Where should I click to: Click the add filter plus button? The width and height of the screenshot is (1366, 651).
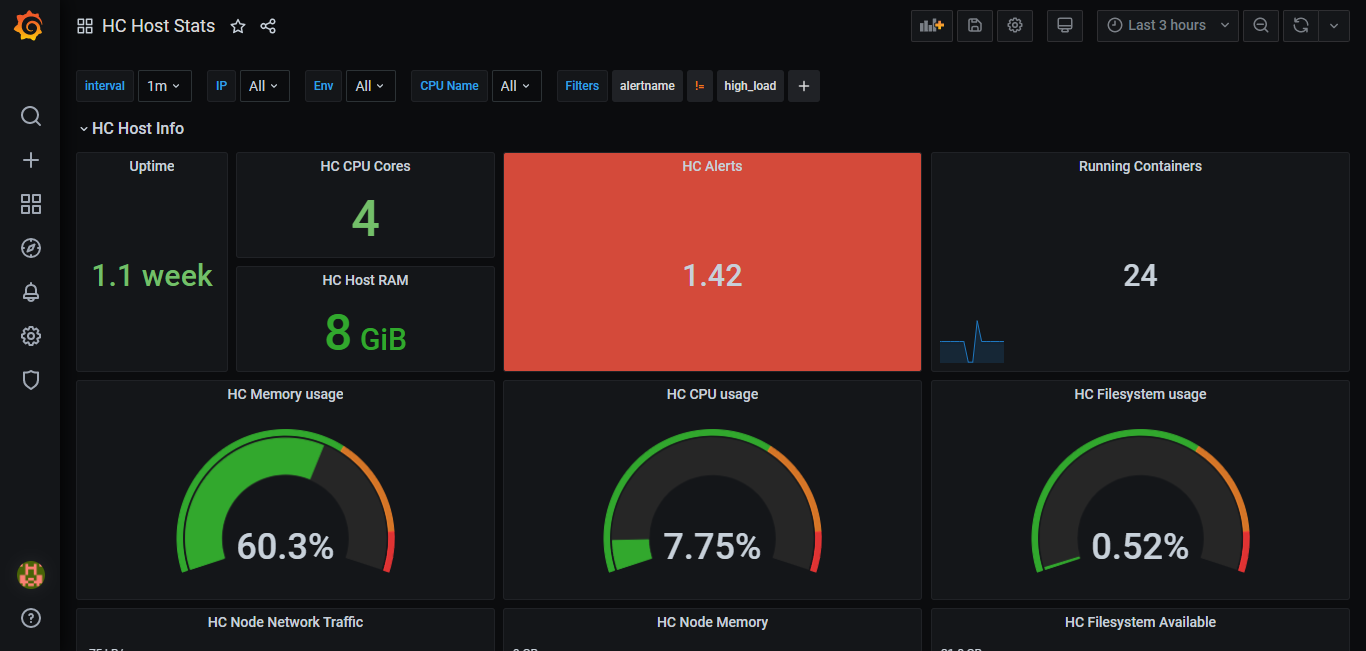(803, 86)
